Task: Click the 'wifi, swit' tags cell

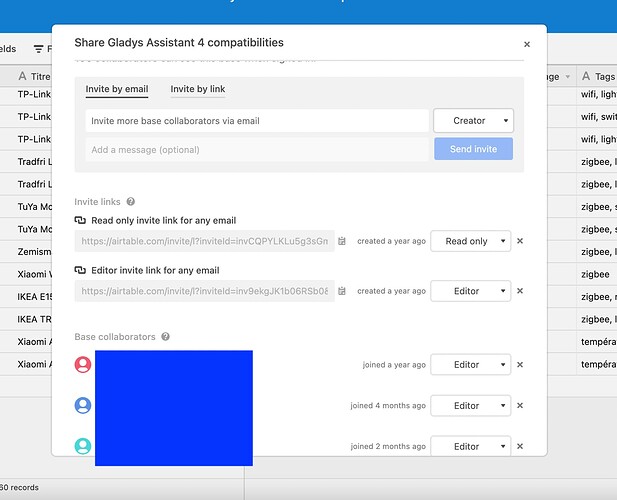Action: [597, 117]
